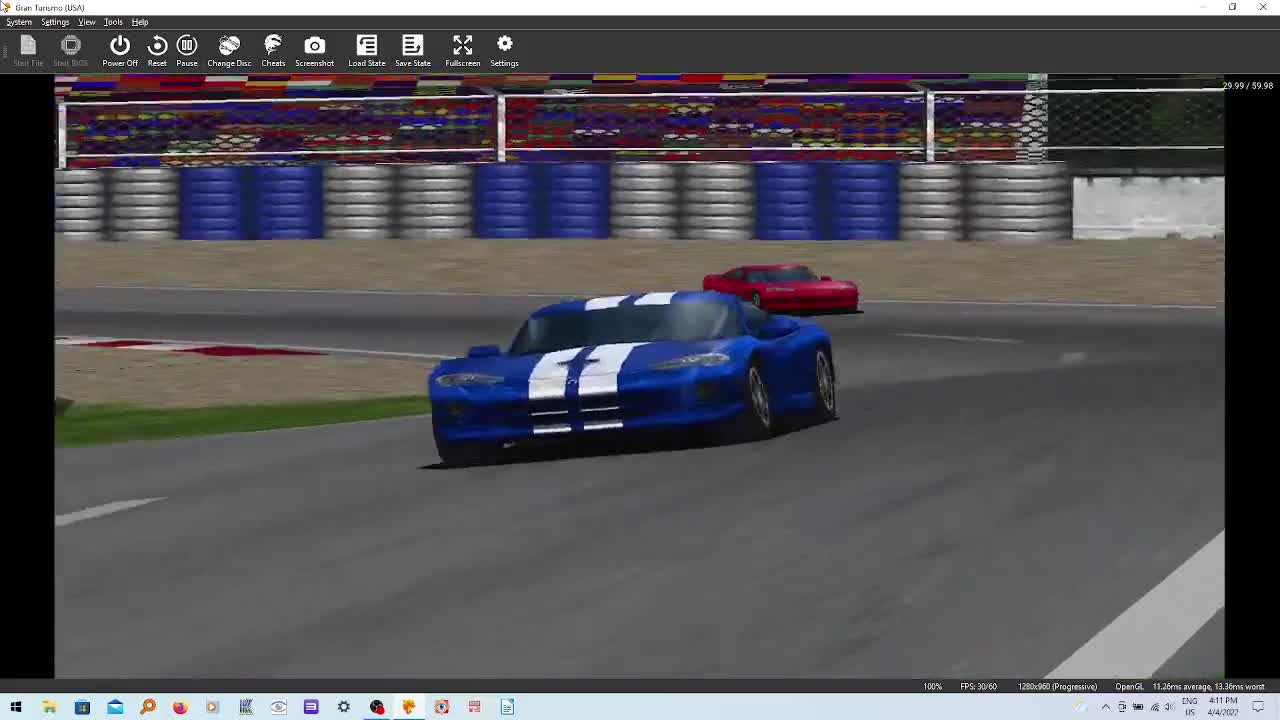Click the 100% speed indicator in the status bar
The image size is (1280, 720).
click(932, 686)
